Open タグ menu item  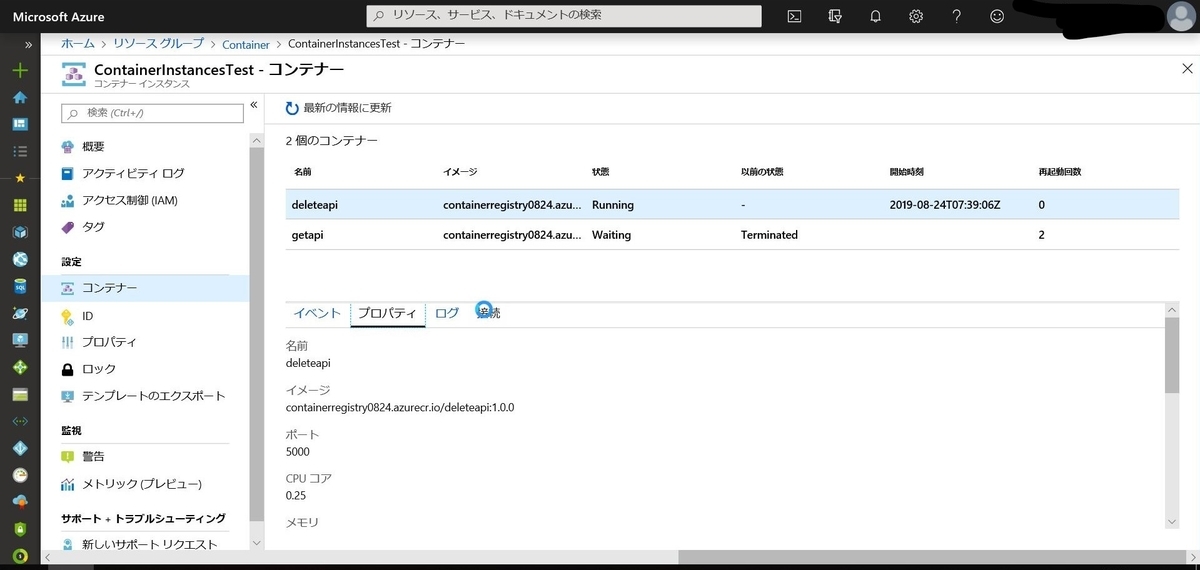click(x=145, y=227)
